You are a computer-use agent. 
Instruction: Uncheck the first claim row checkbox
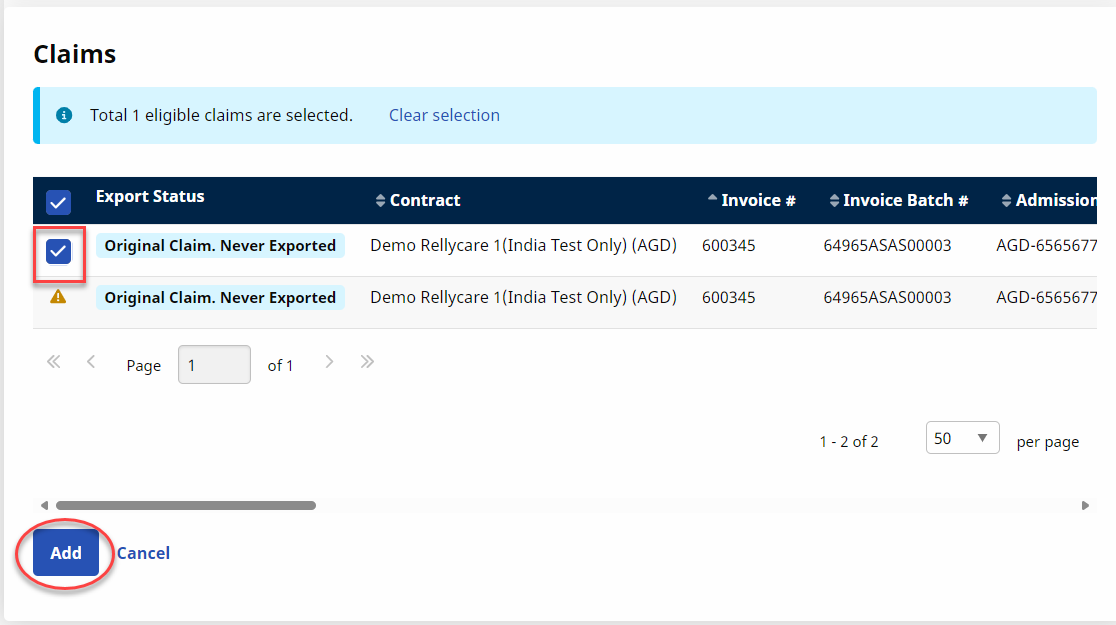(x=59, y=251)
